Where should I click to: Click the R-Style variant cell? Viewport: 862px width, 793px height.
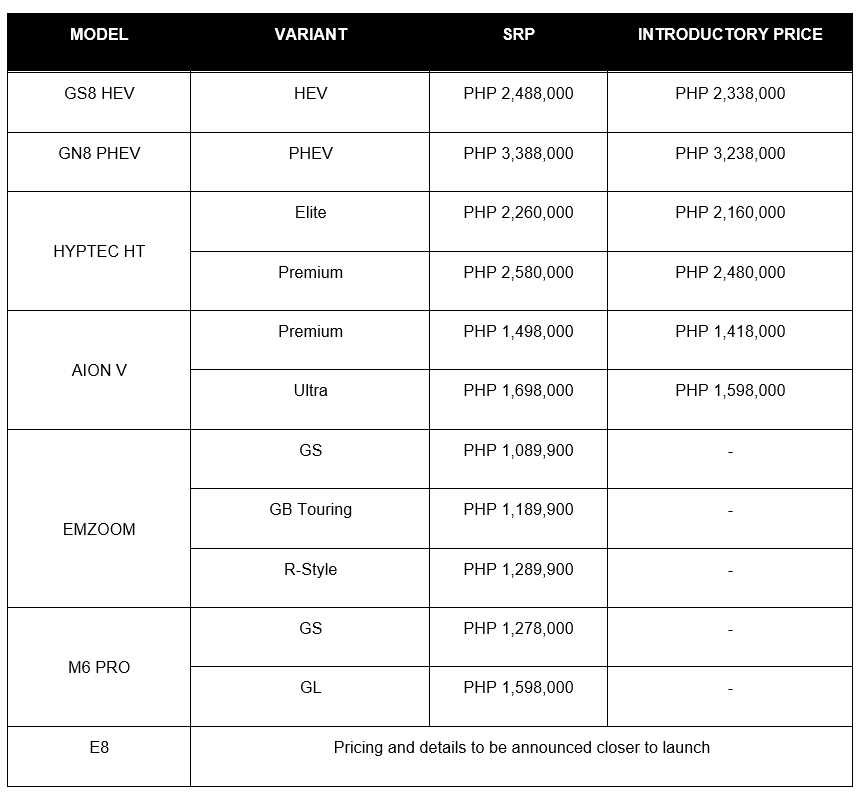coord(310,570)
